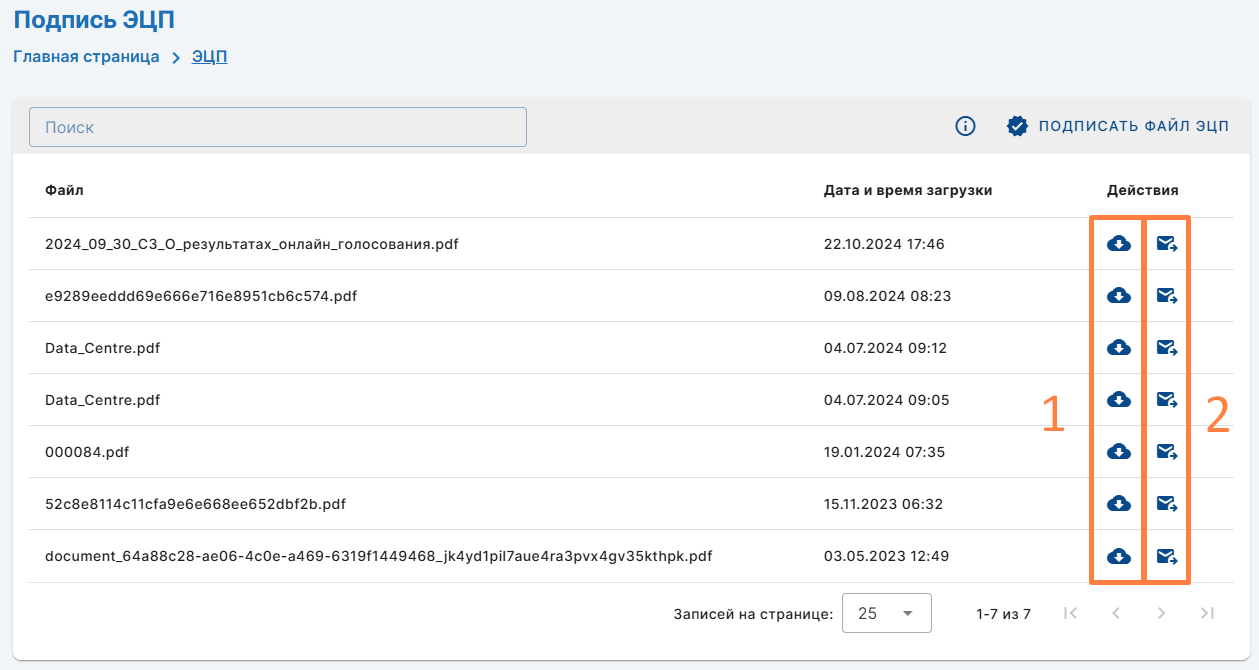The width and height of the screenshot is (1259, 670).
Task: Go to the previous page of records
Action: point(1116,613)
